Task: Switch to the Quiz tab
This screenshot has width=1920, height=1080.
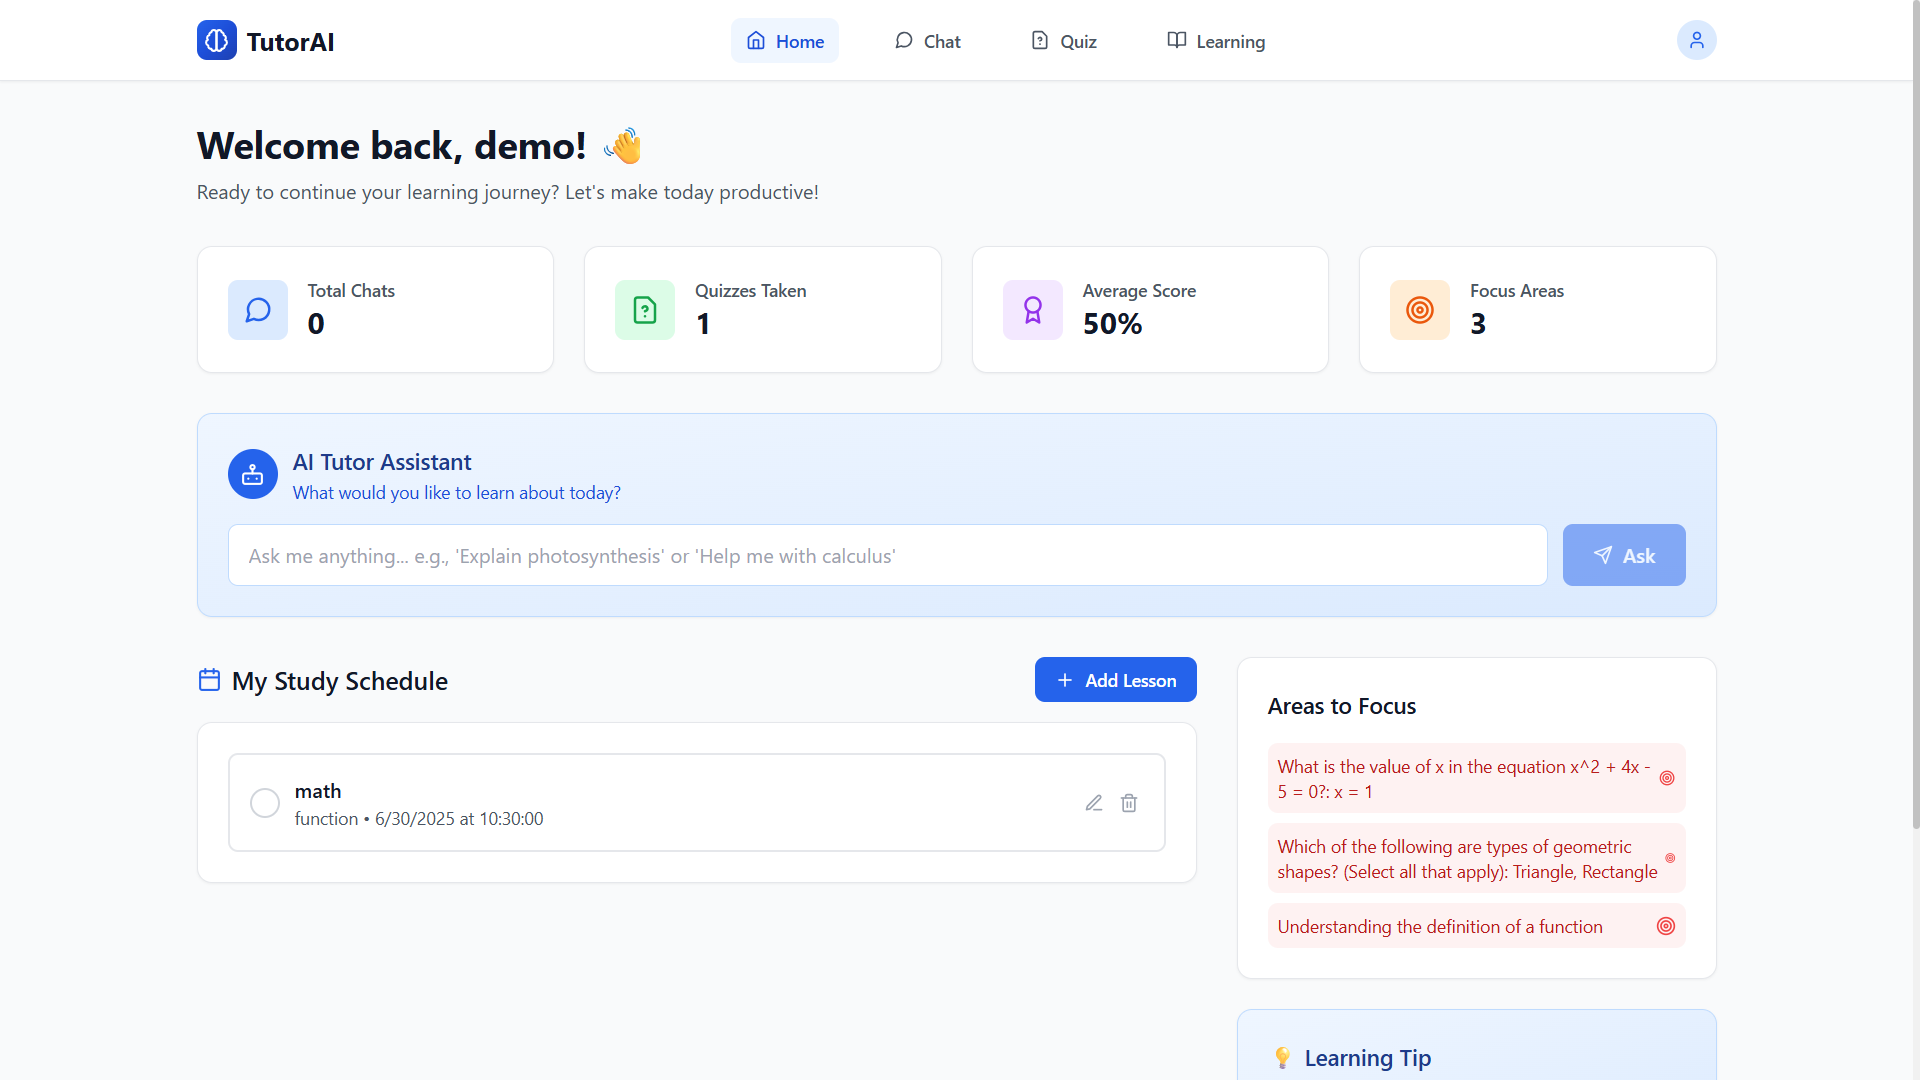Action: [1064, 41]
